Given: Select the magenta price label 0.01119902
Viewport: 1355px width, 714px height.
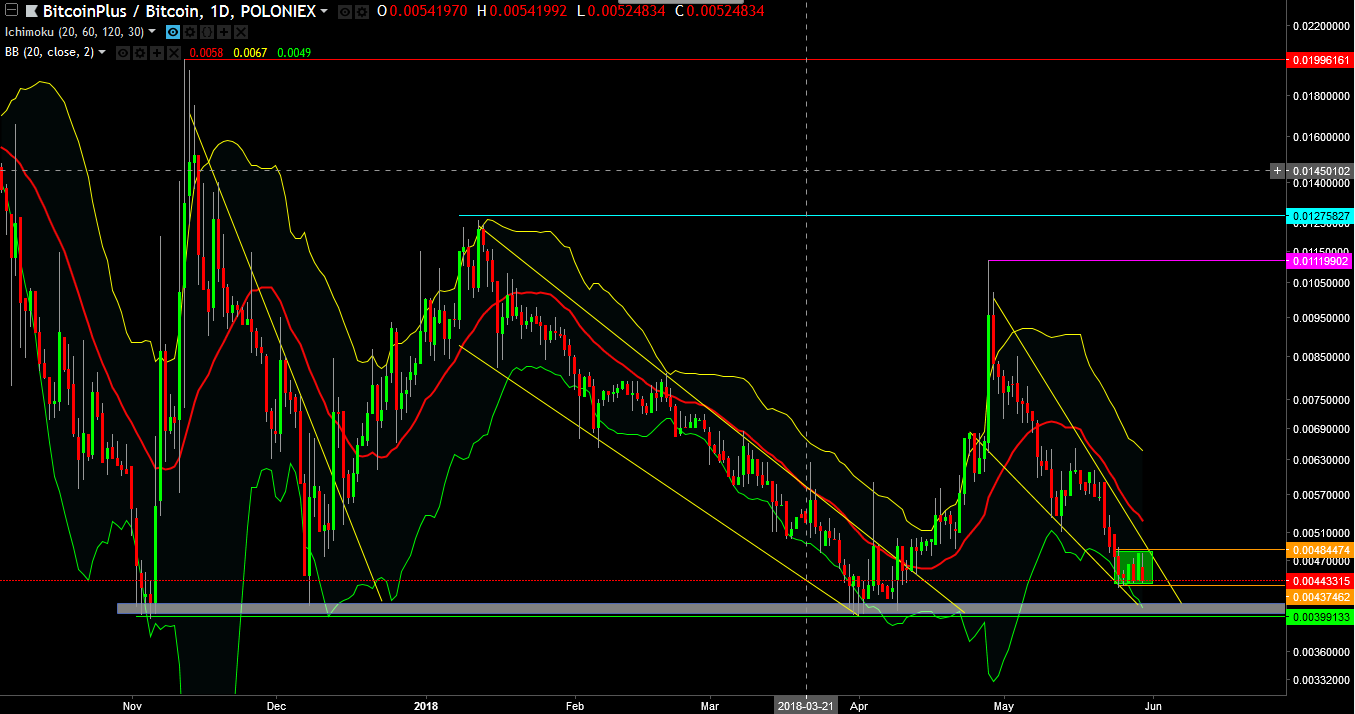Looking at the screenshot, I should tap(1321, 260).
